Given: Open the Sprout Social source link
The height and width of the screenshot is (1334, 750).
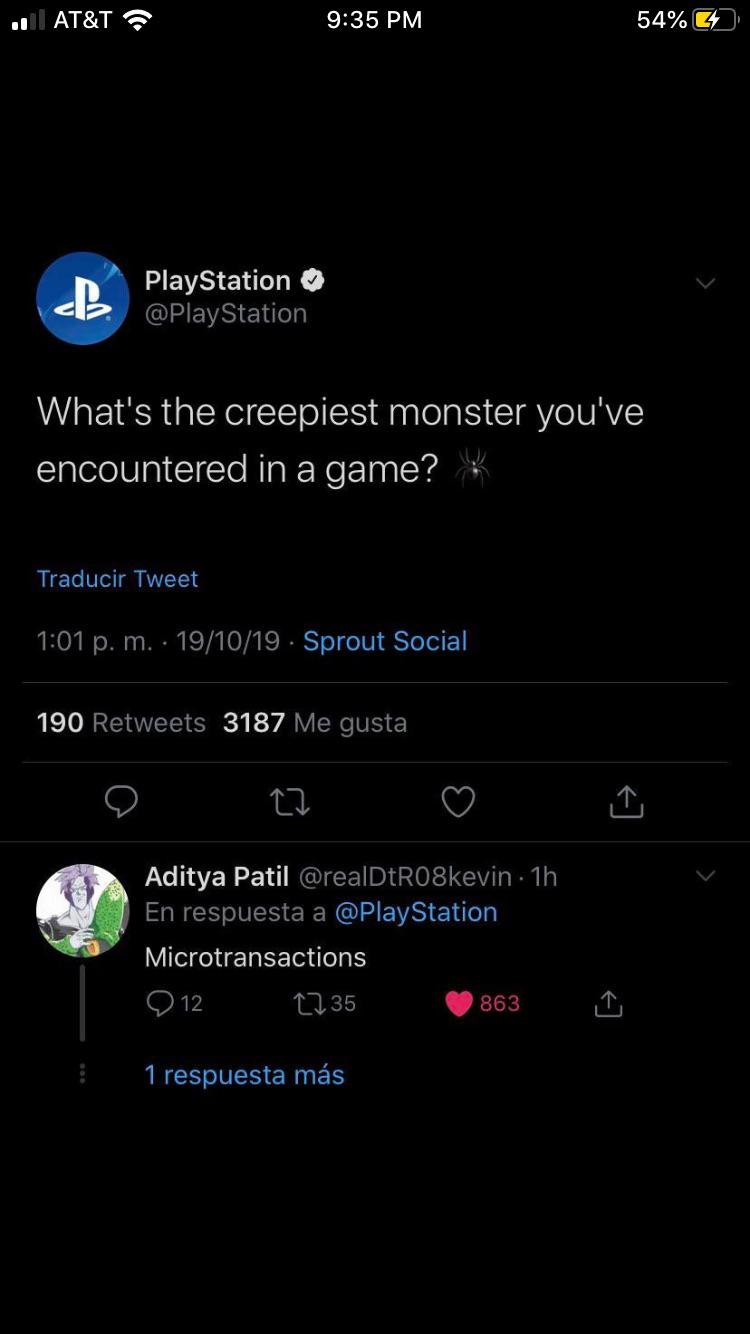Looking at the screenshot, I should 385,641.
